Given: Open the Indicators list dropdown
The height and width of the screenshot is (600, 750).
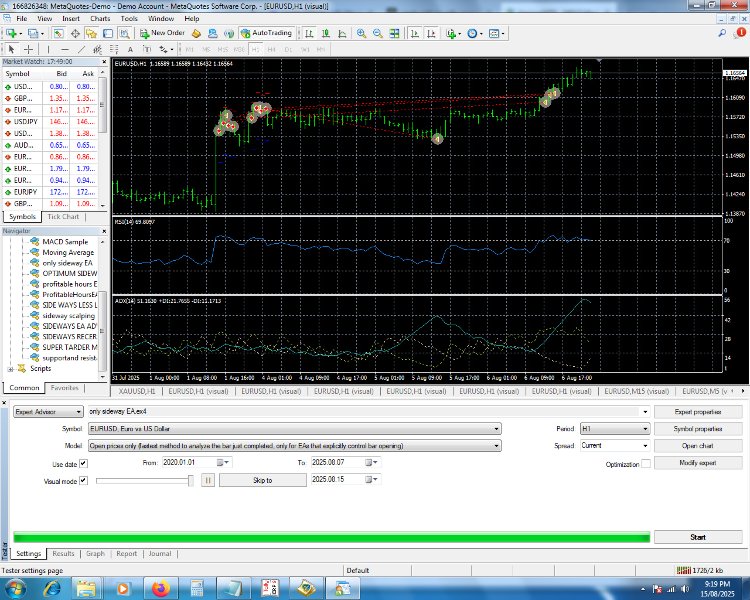Looking at the screenshot, I should [x=453, y=33].
